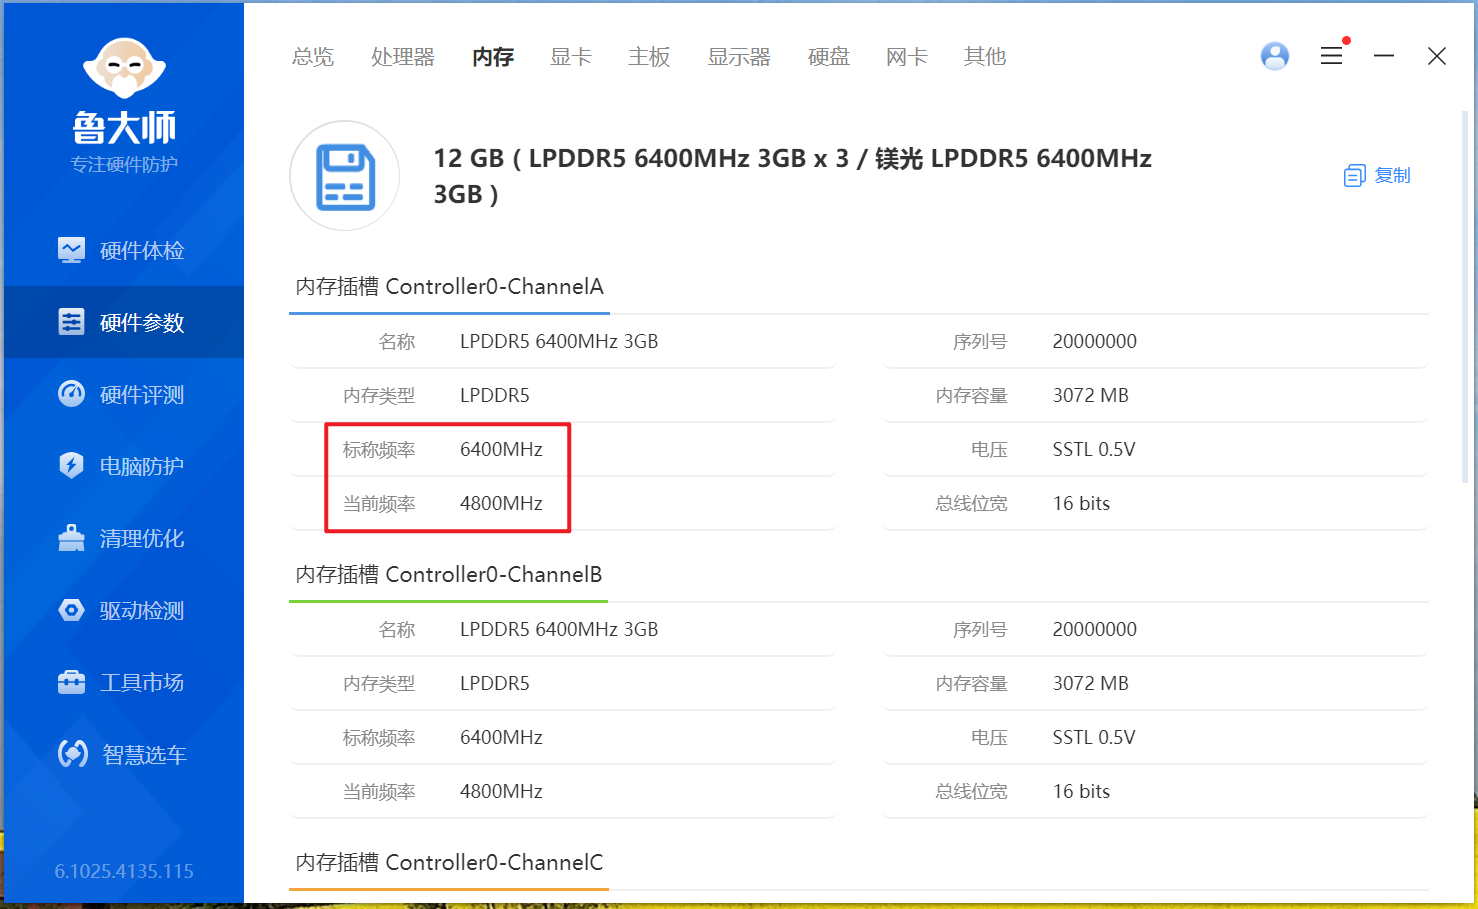Click ChannelA 总线位宽 value 16 bits
1478x909 pixels.
[1081, 503]
